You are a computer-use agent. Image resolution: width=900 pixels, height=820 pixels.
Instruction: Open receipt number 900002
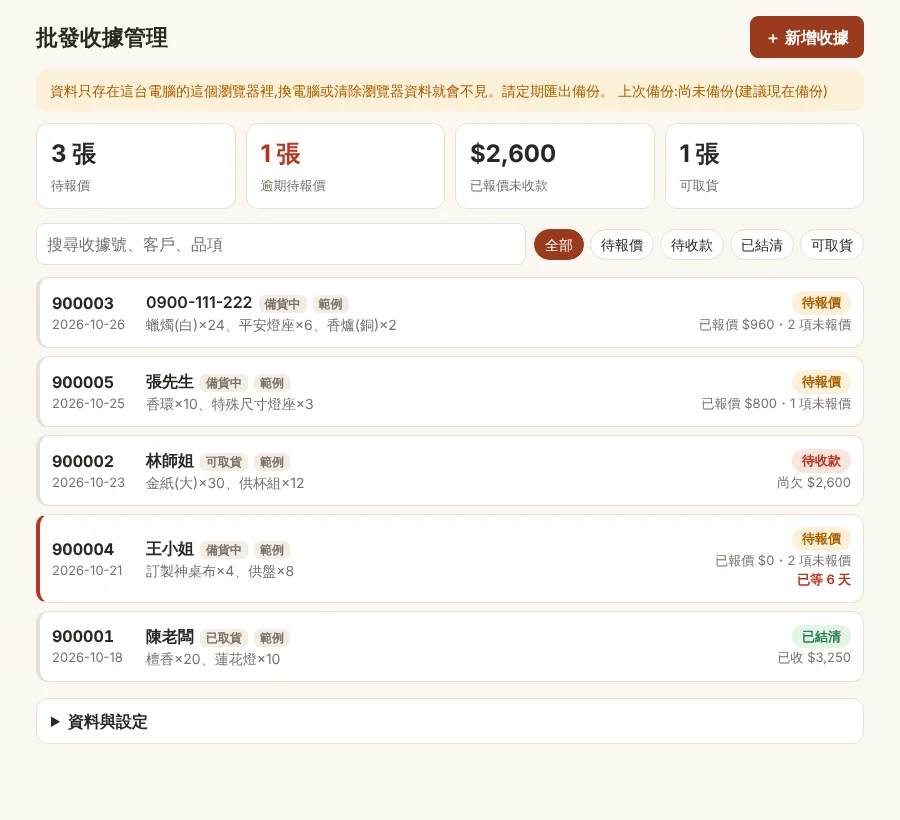point(83,461)
